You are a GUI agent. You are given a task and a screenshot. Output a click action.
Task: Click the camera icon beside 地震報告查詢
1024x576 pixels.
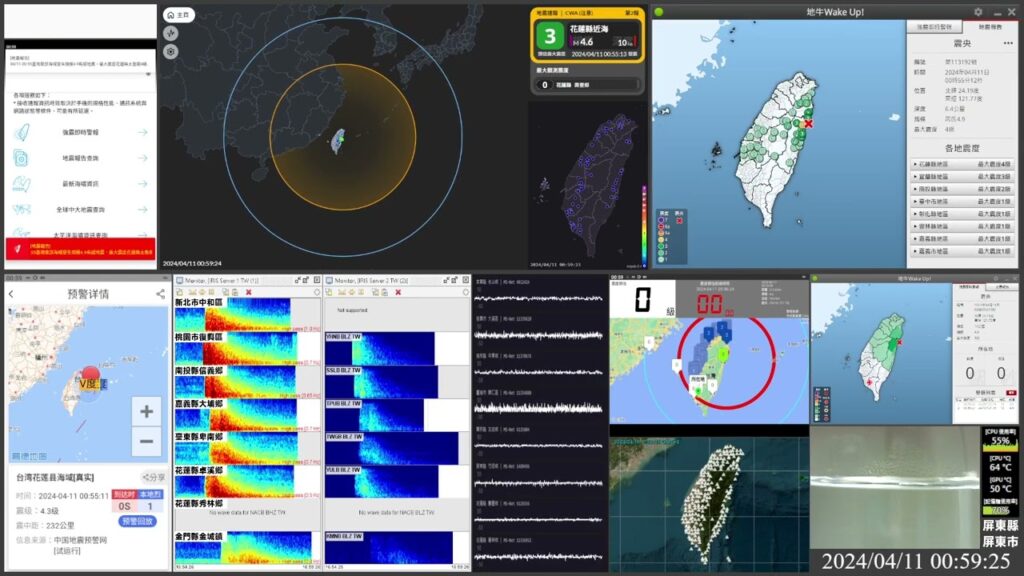pyautogui.click(x=20, y=156)
